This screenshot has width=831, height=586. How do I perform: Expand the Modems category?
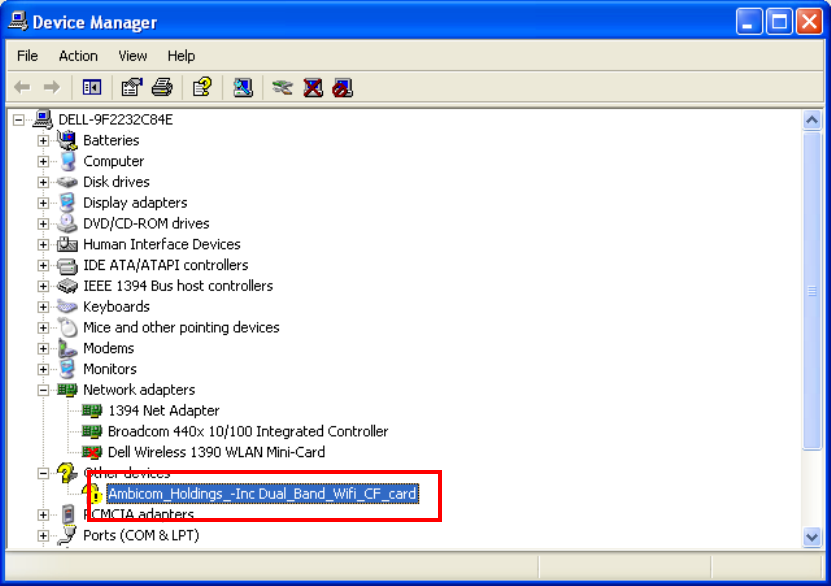[43, 349]
